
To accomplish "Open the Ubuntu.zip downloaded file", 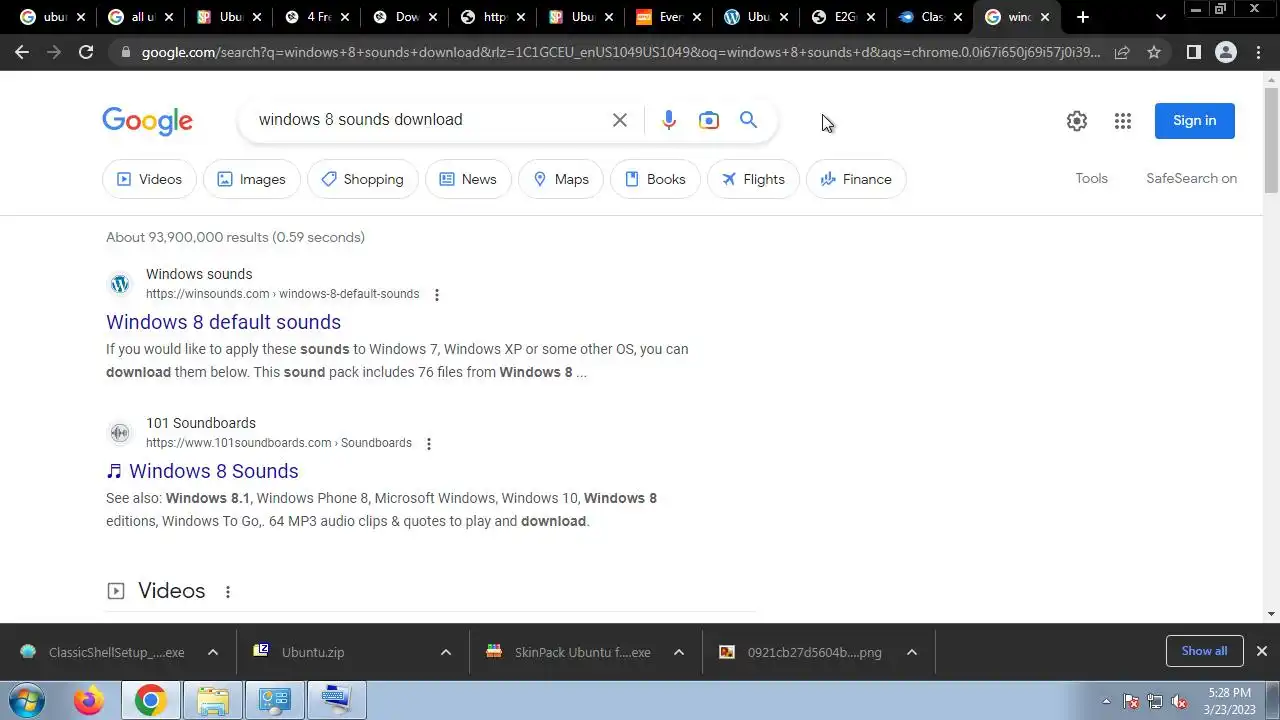I will point(313,652).
